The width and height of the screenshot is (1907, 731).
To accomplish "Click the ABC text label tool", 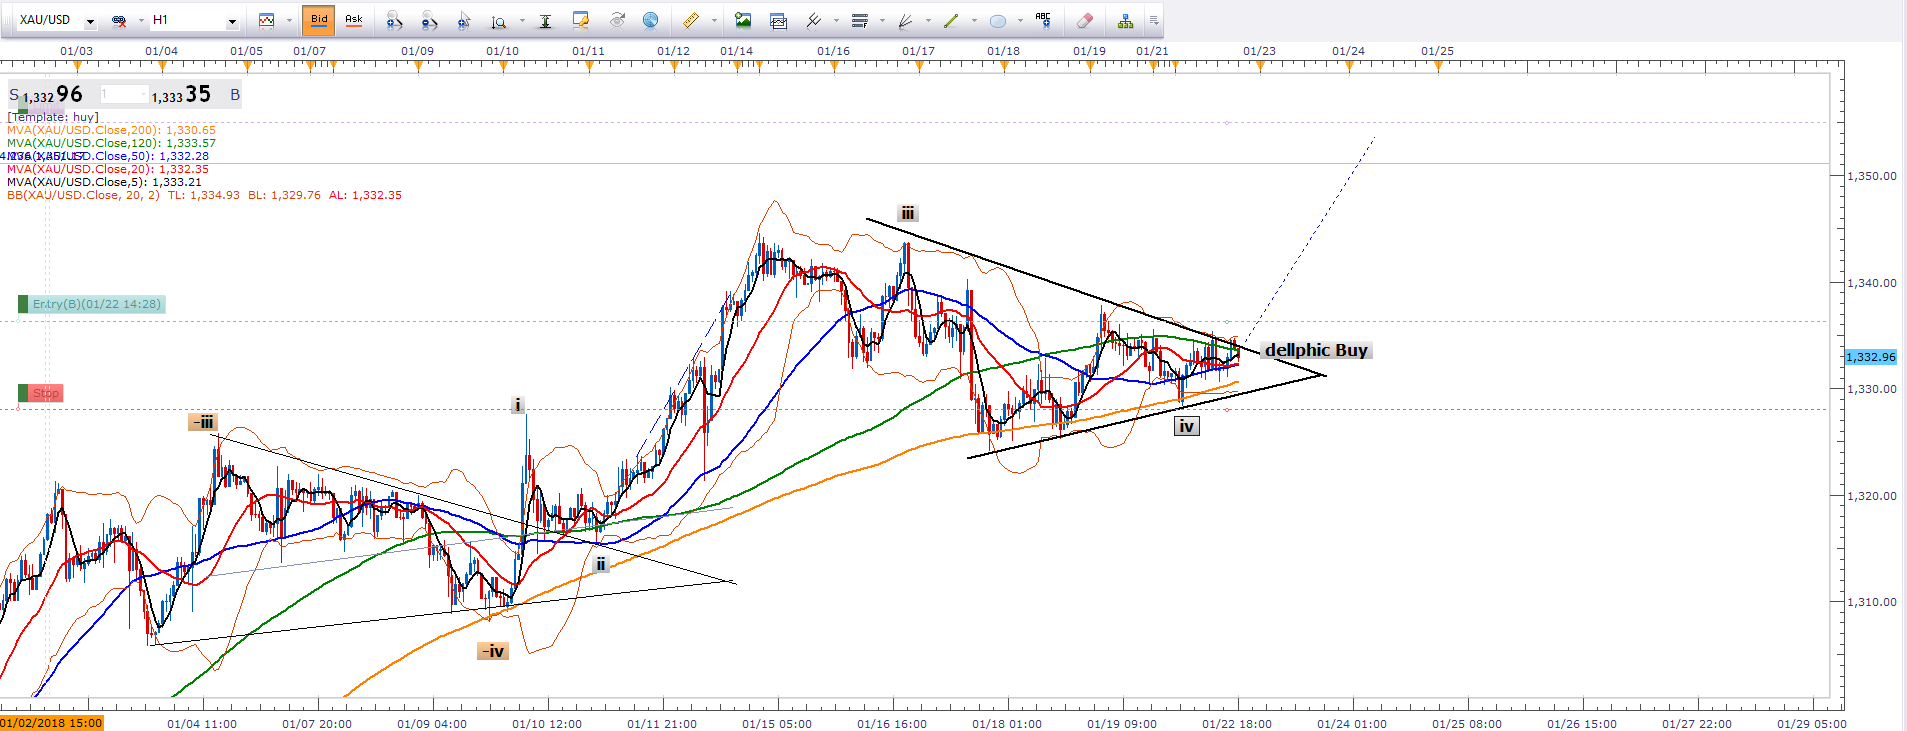I will click(x=1043, y=20).
